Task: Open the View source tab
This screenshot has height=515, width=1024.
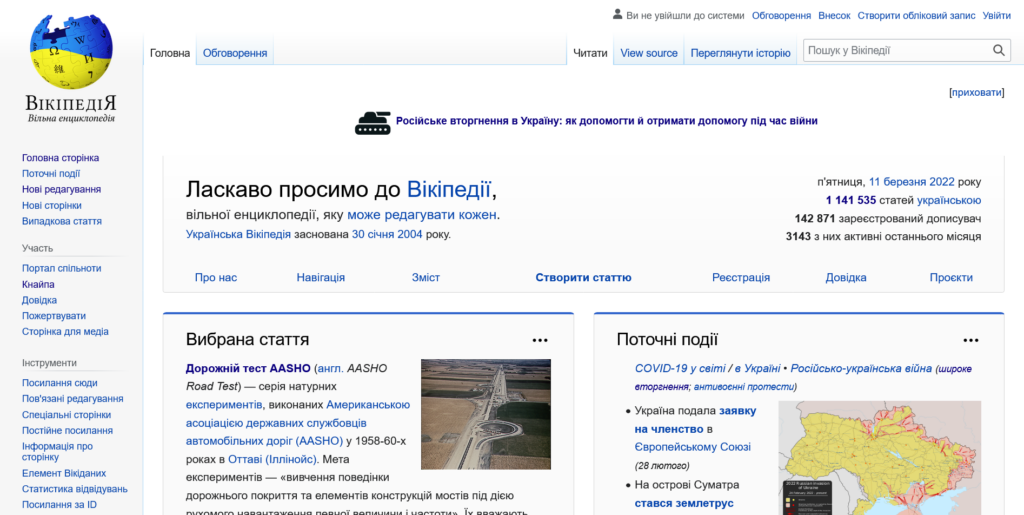Action: click(x=648, y=53)
